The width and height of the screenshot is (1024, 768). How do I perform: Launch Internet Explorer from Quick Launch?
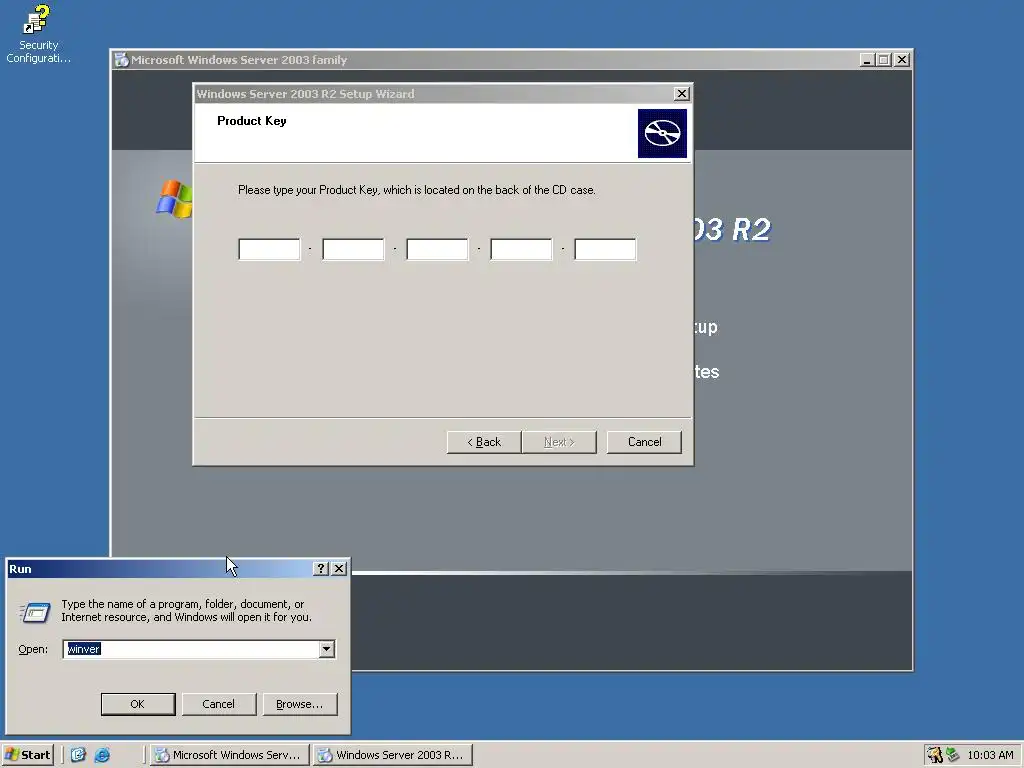point(103,755)
